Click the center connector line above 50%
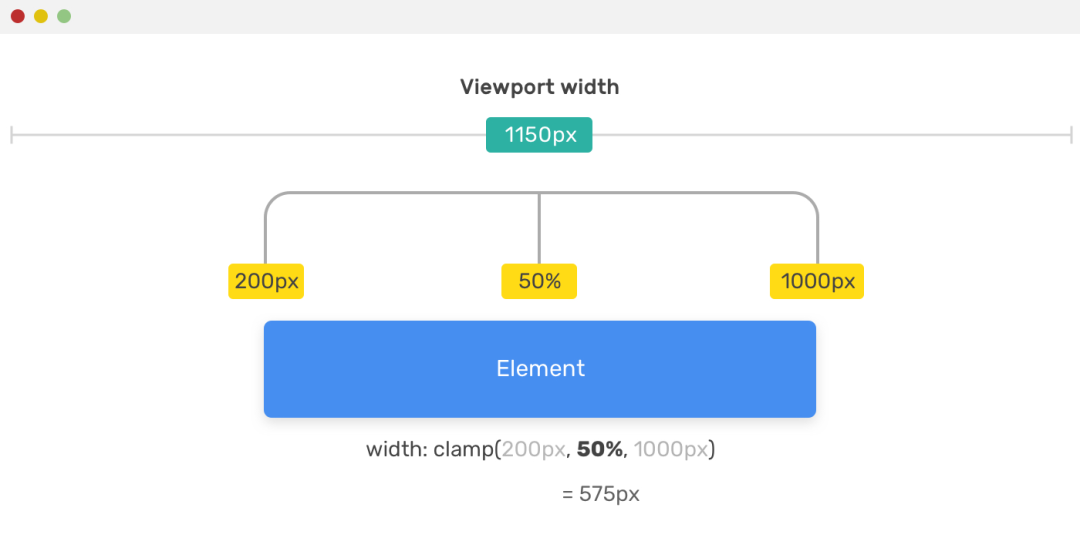This screenshot has width=1080, height=538. [x=539, y=229]
